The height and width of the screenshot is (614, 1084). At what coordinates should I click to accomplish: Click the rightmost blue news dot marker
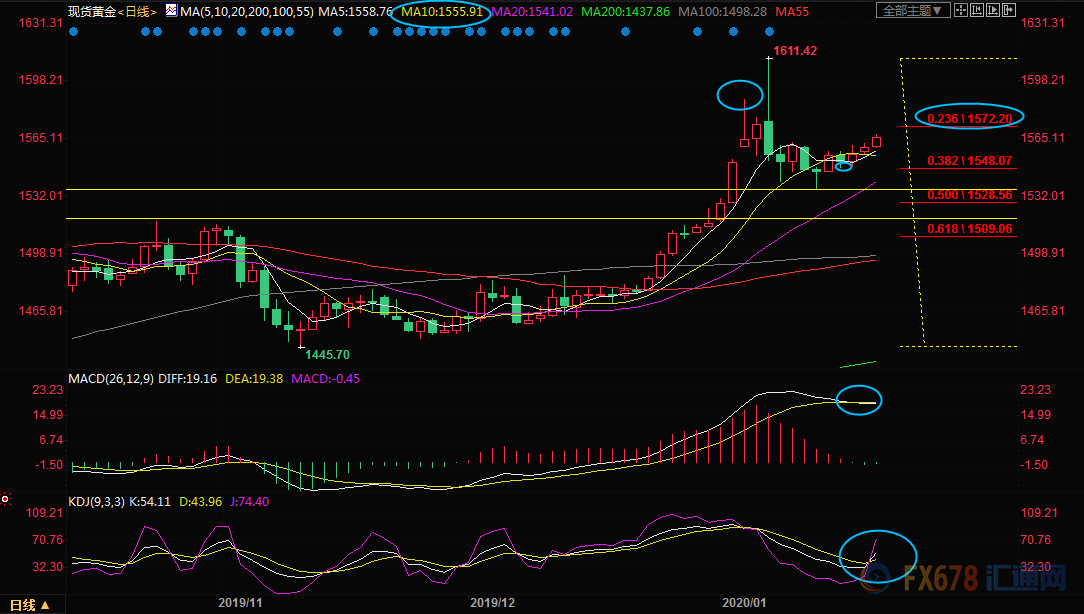[769, 32]
